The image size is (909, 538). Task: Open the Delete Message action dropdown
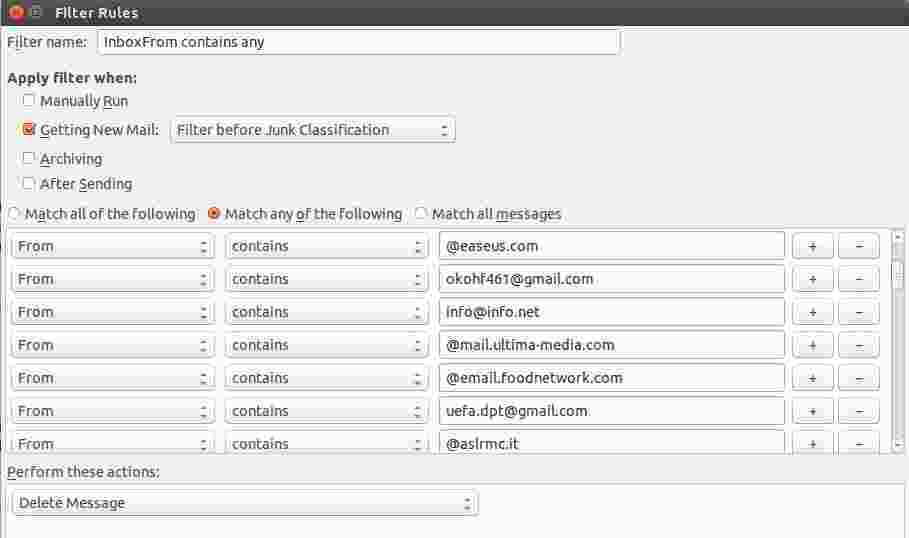click(245, 503)
